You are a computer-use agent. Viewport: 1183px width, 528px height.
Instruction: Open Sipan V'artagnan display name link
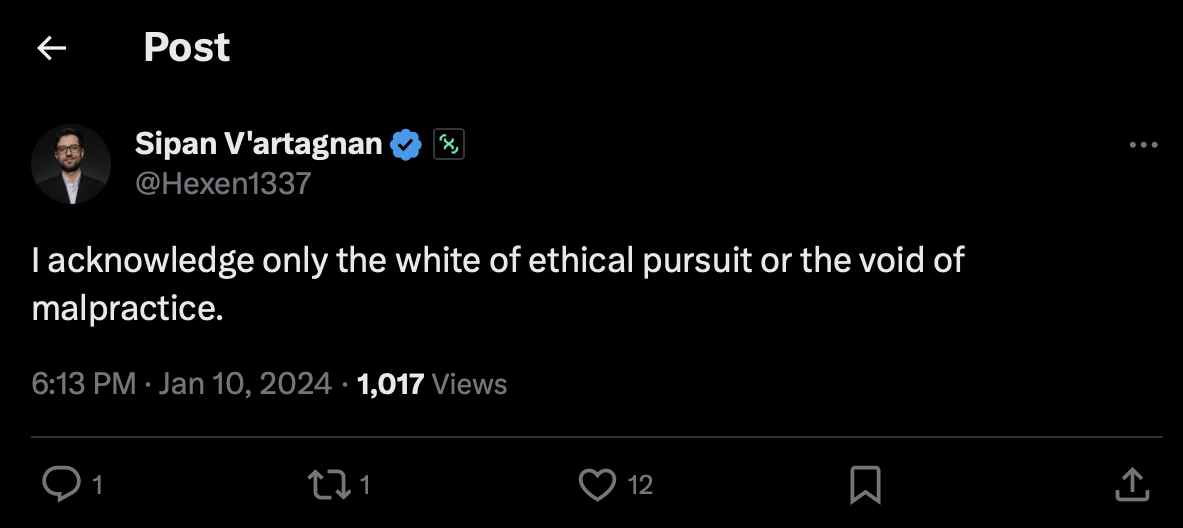(x=258, y=145)
